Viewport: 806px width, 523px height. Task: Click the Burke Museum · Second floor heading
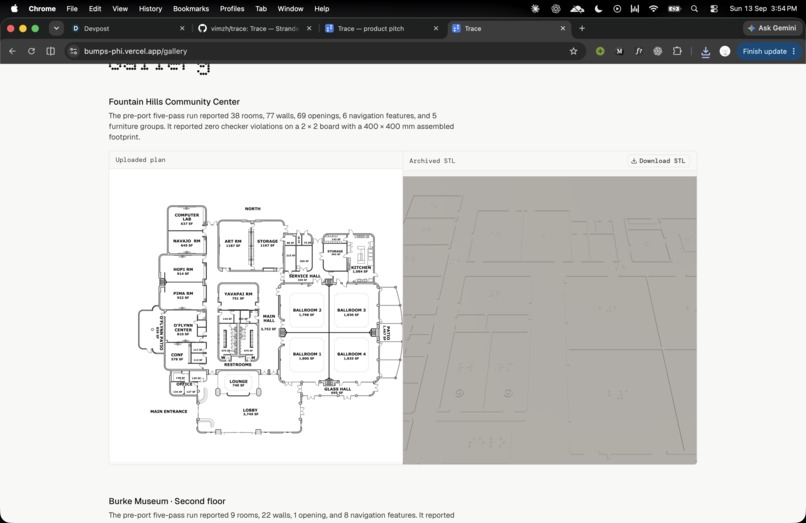click(x=167, y=501)
